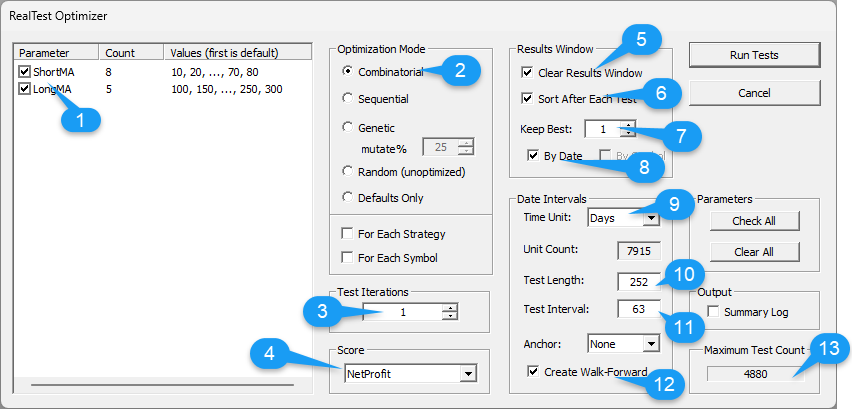The height and width of the screenshot is (409, 852).
Task: Click the Run Tests button
Action: 754,55
